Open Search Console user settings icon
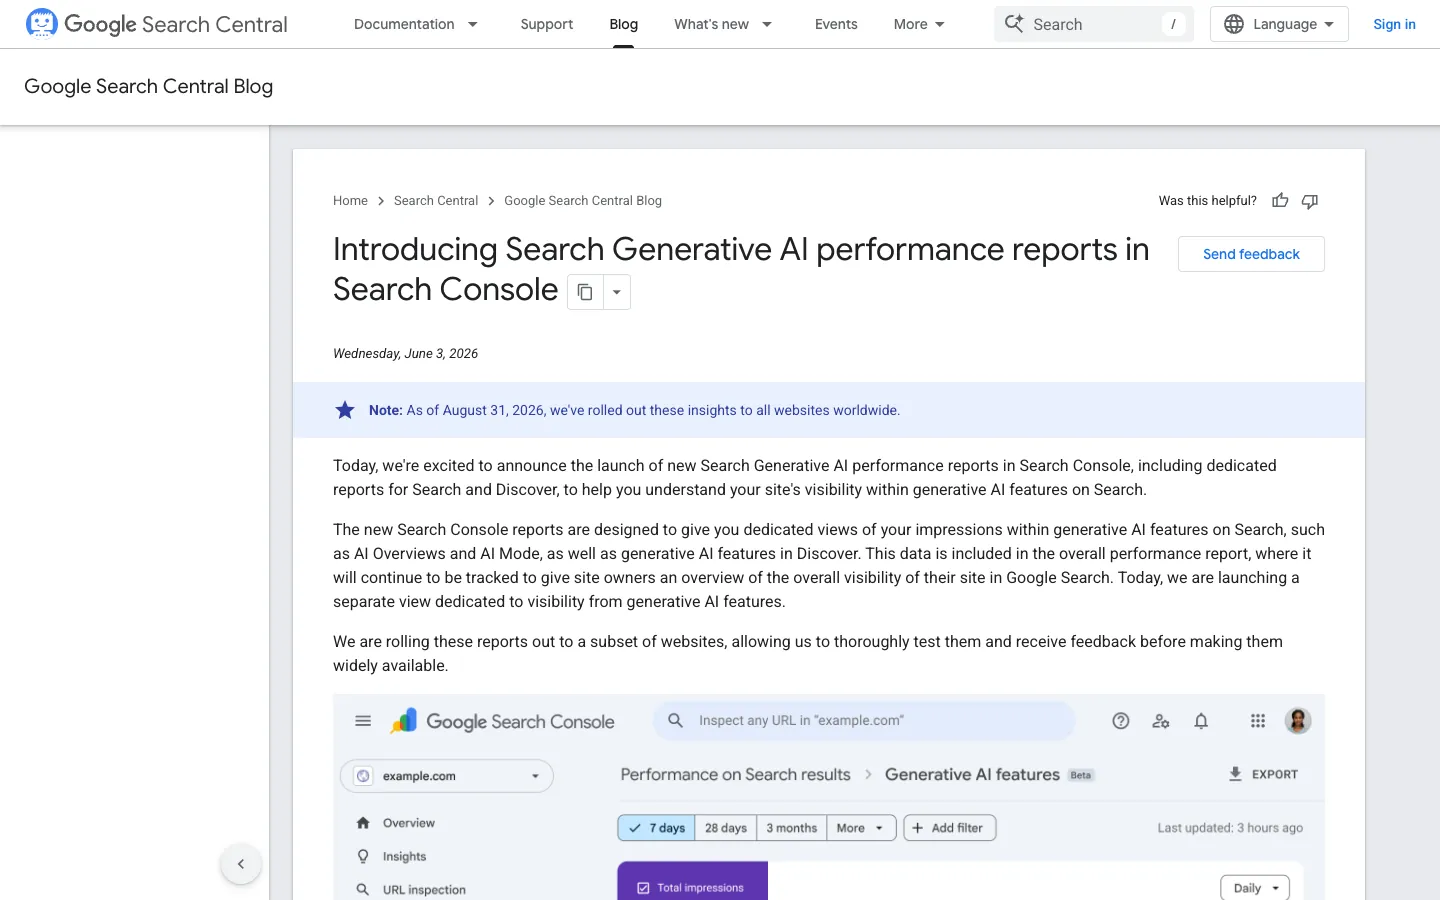 [x=1161, y=721]
